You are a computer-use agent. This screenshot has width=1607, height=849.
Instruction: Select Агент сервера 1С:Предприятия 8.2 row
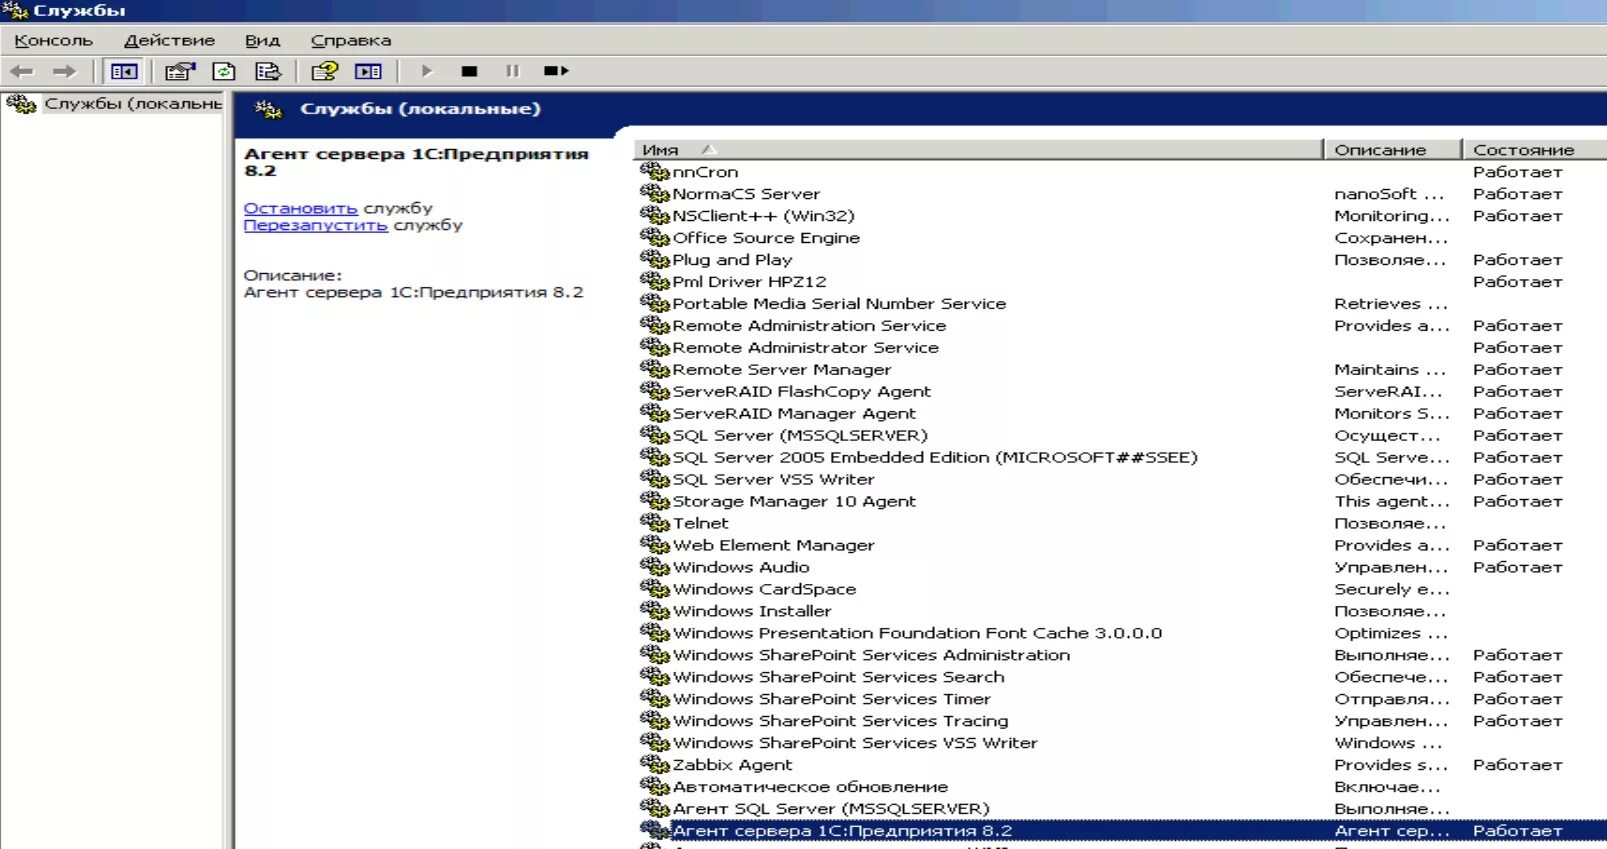tap(1120, 830)
